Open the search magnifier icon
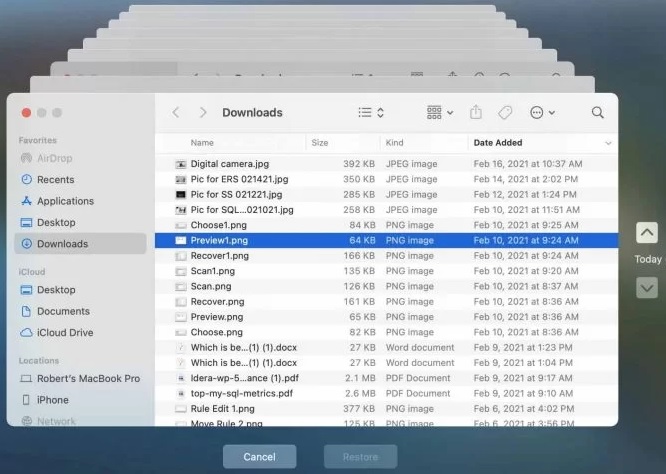666x474 pixels. point(597,113)
